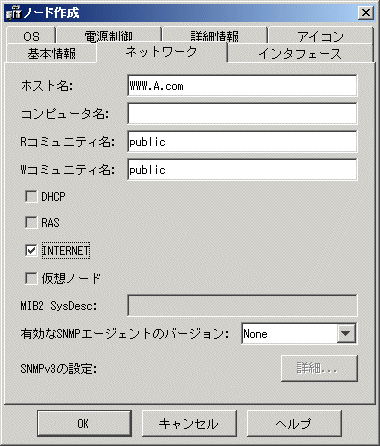Click the Rコミュニティ名 input field
Screen dimensions: 380x446
click(x=242, y=142)
